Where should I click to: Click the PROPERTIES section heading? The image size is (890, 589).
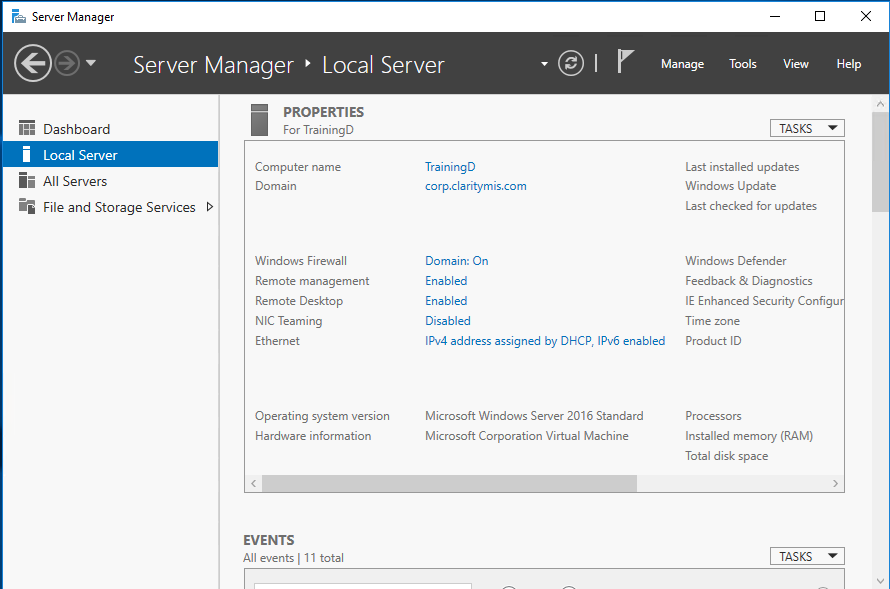tap(324, 112)
